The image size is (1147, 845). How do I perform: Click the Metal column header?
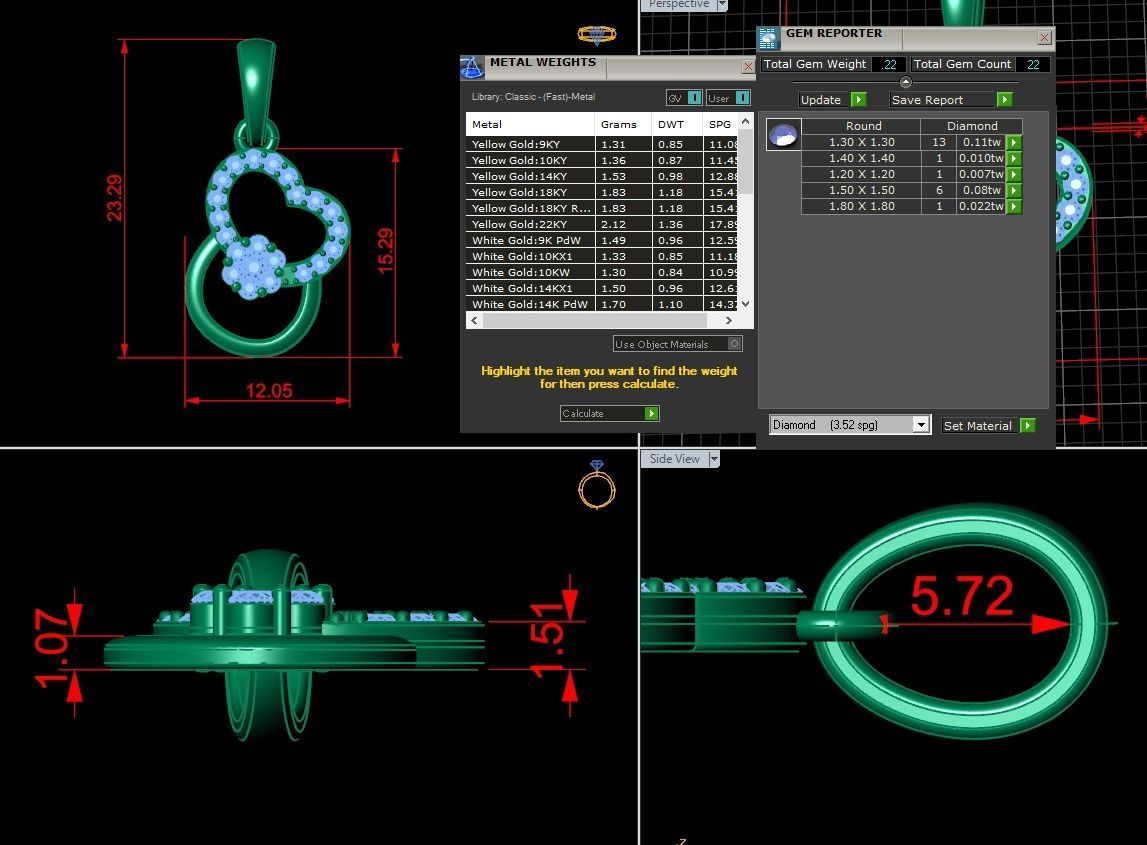(x=530, y=124)
